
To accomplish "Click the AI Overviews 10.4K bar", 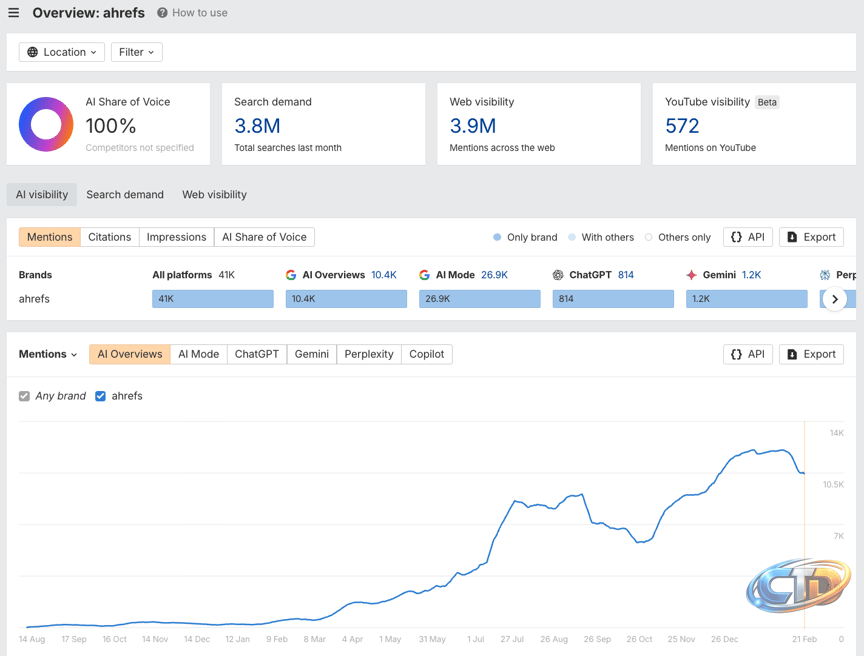I will (346, 299).
